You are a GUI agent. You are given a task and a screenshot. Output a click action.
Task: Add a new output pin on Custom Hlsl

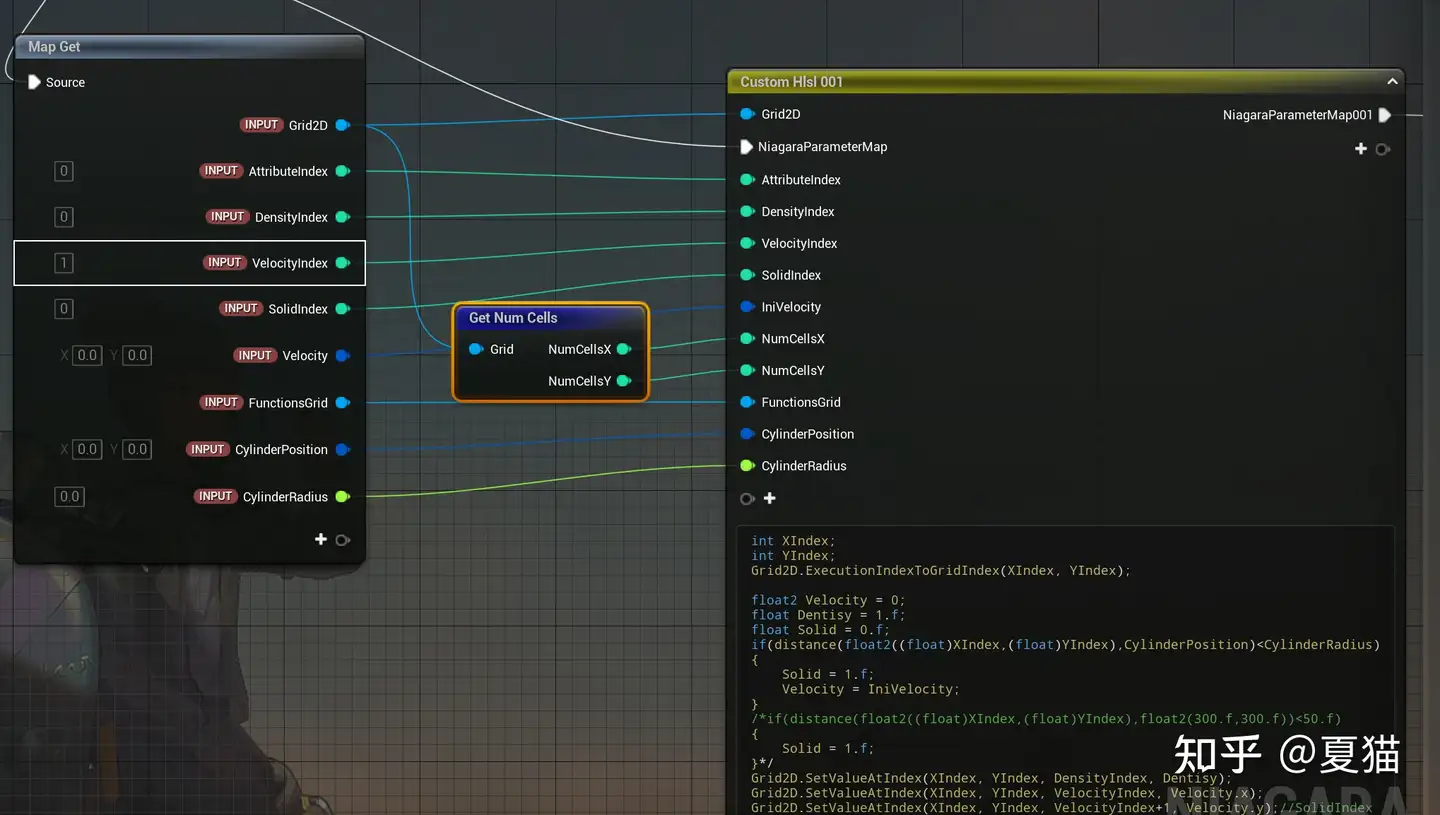coord(1361,149)
